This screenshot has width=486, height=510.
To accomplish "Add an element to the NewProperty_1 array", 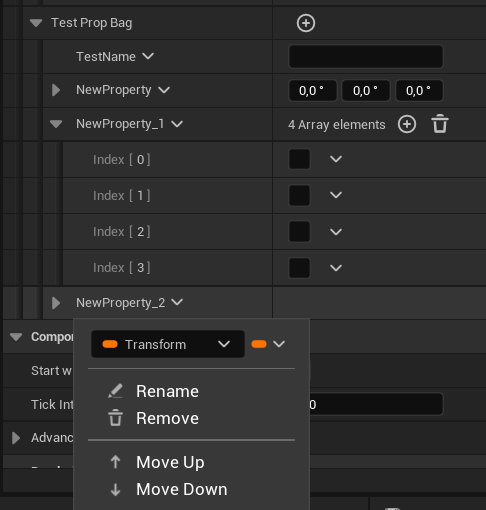I will (407, 124).
